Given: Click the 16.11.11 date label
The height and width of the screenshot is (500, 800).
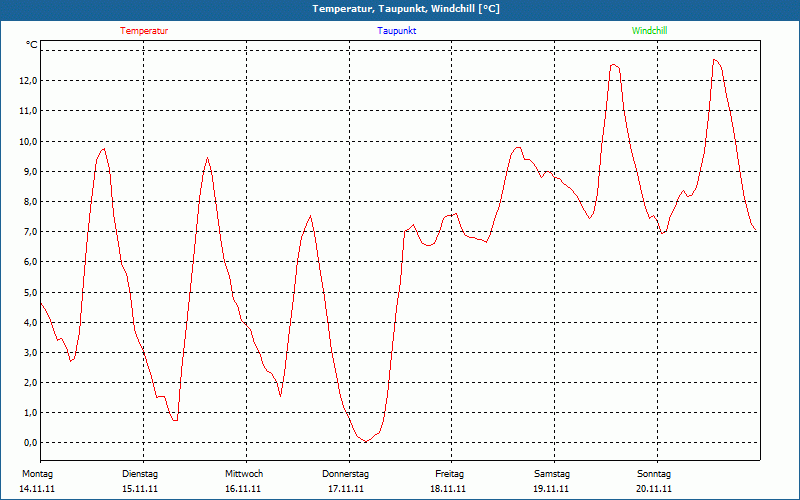Looking at the screenshot, I should [243, 489].
